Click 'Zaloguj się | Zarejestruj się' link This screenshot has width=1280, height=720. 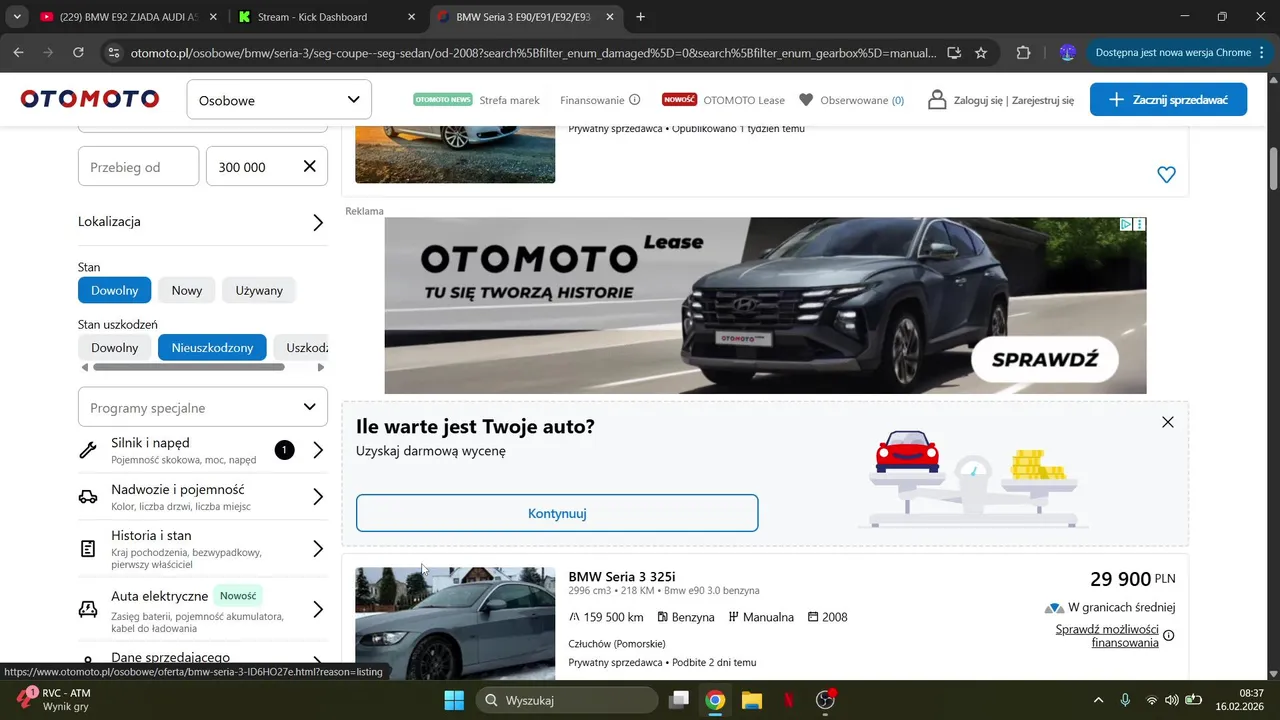pyautogui.click(x=1014, y=100)
